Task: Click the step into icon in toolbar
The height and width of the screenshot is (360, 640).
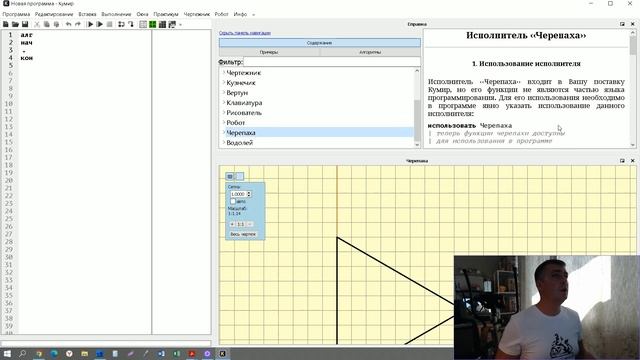Action: [131, 24]
